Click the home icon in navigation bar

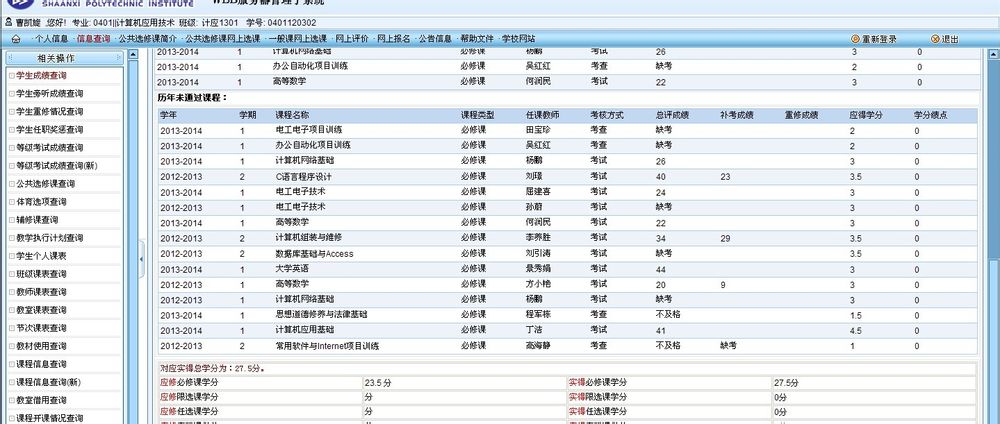16,39
